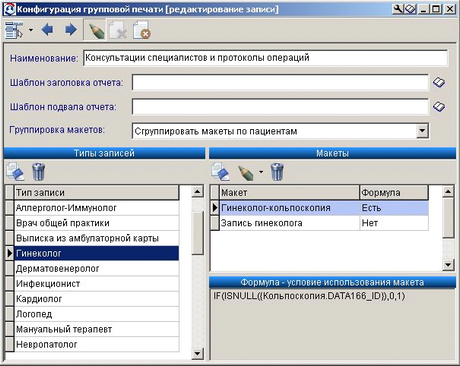Image resolution: width=460 pixels, height=366 pixels.
Task: Go to previous record with left arrow
Action: tap(48, 30)
